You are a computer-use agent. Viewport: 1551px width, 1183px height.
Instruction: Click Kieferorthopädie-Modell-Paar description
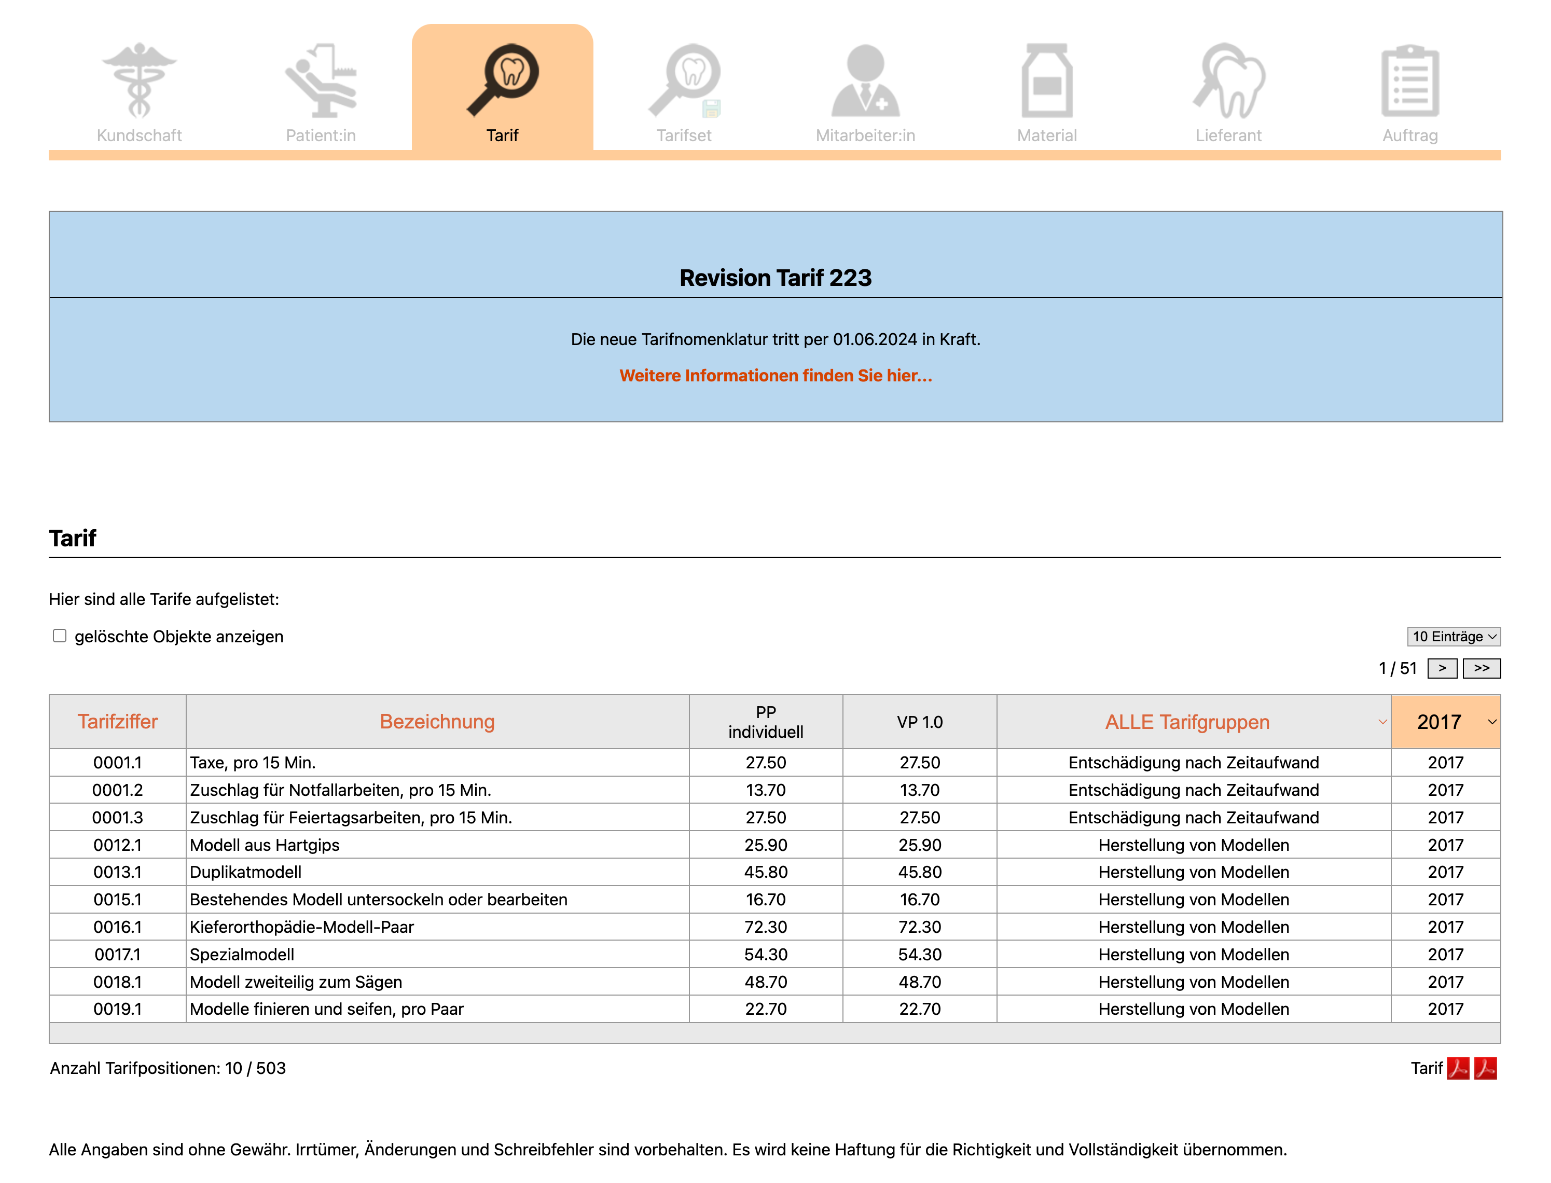pyautogui.click(x=302, y=927)
